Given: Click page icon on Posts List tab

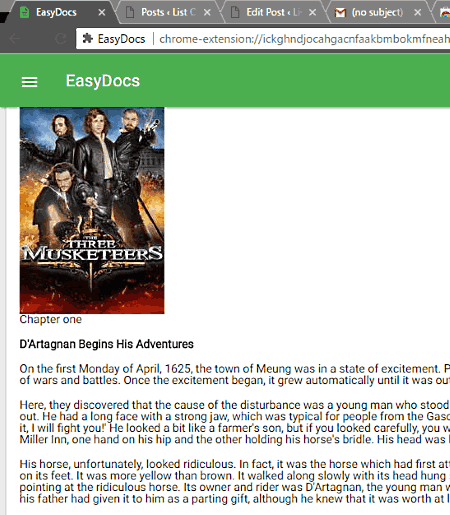Looking at the screenshot, I should [130, 12].
